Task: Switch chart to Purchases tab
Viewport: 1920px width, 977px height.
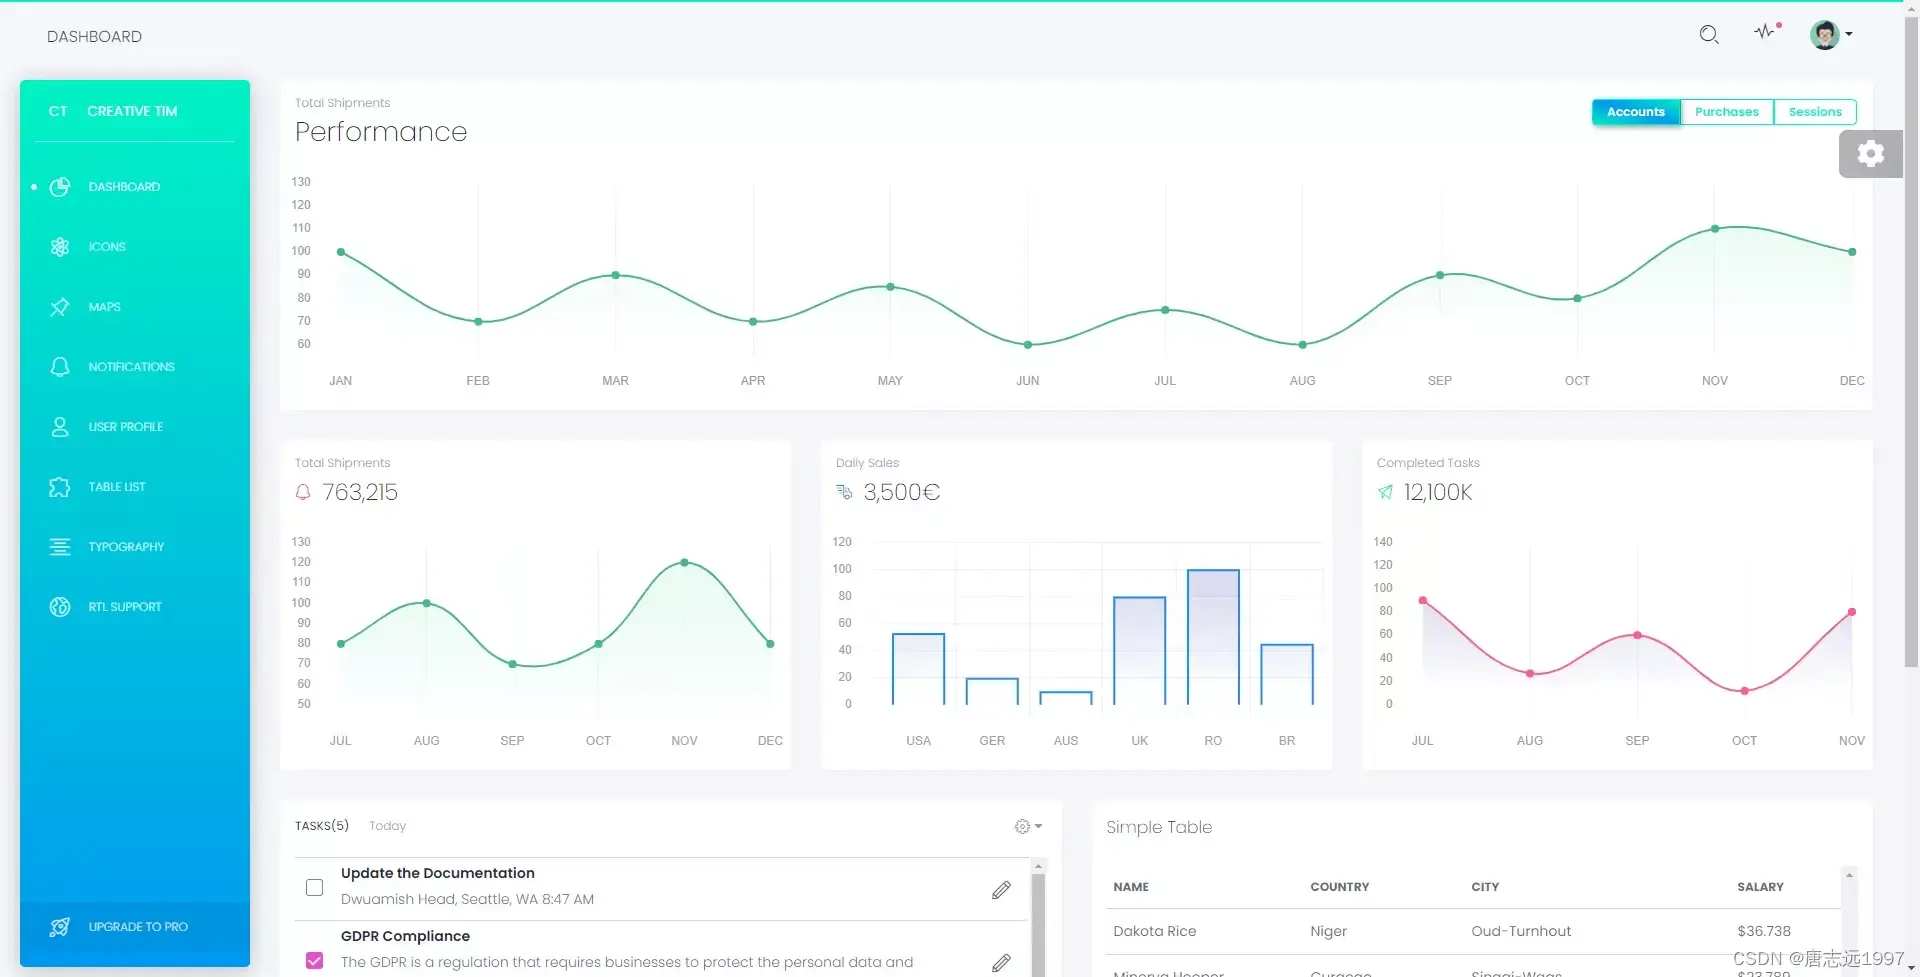Action: click(x=1727, y=112)
